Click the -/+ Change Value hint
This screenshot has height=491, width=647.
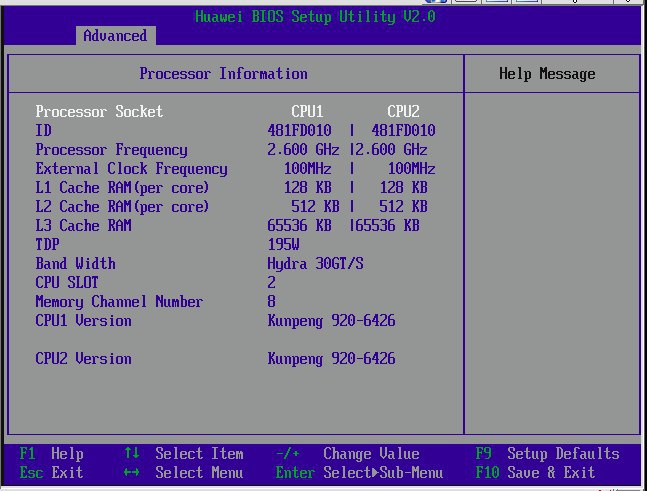click(347, 453)
